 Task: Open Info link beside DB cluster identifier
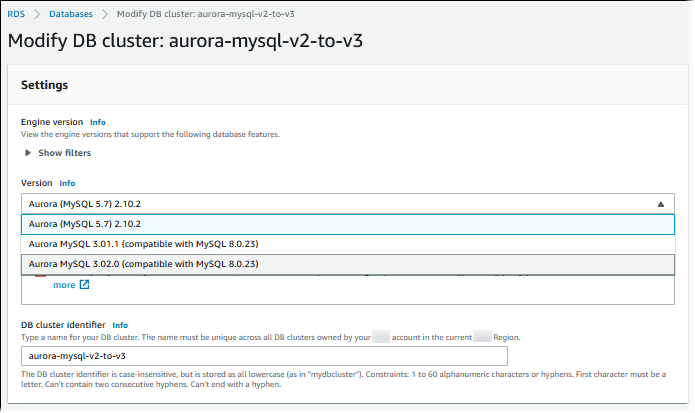click(x=120, y=325)
